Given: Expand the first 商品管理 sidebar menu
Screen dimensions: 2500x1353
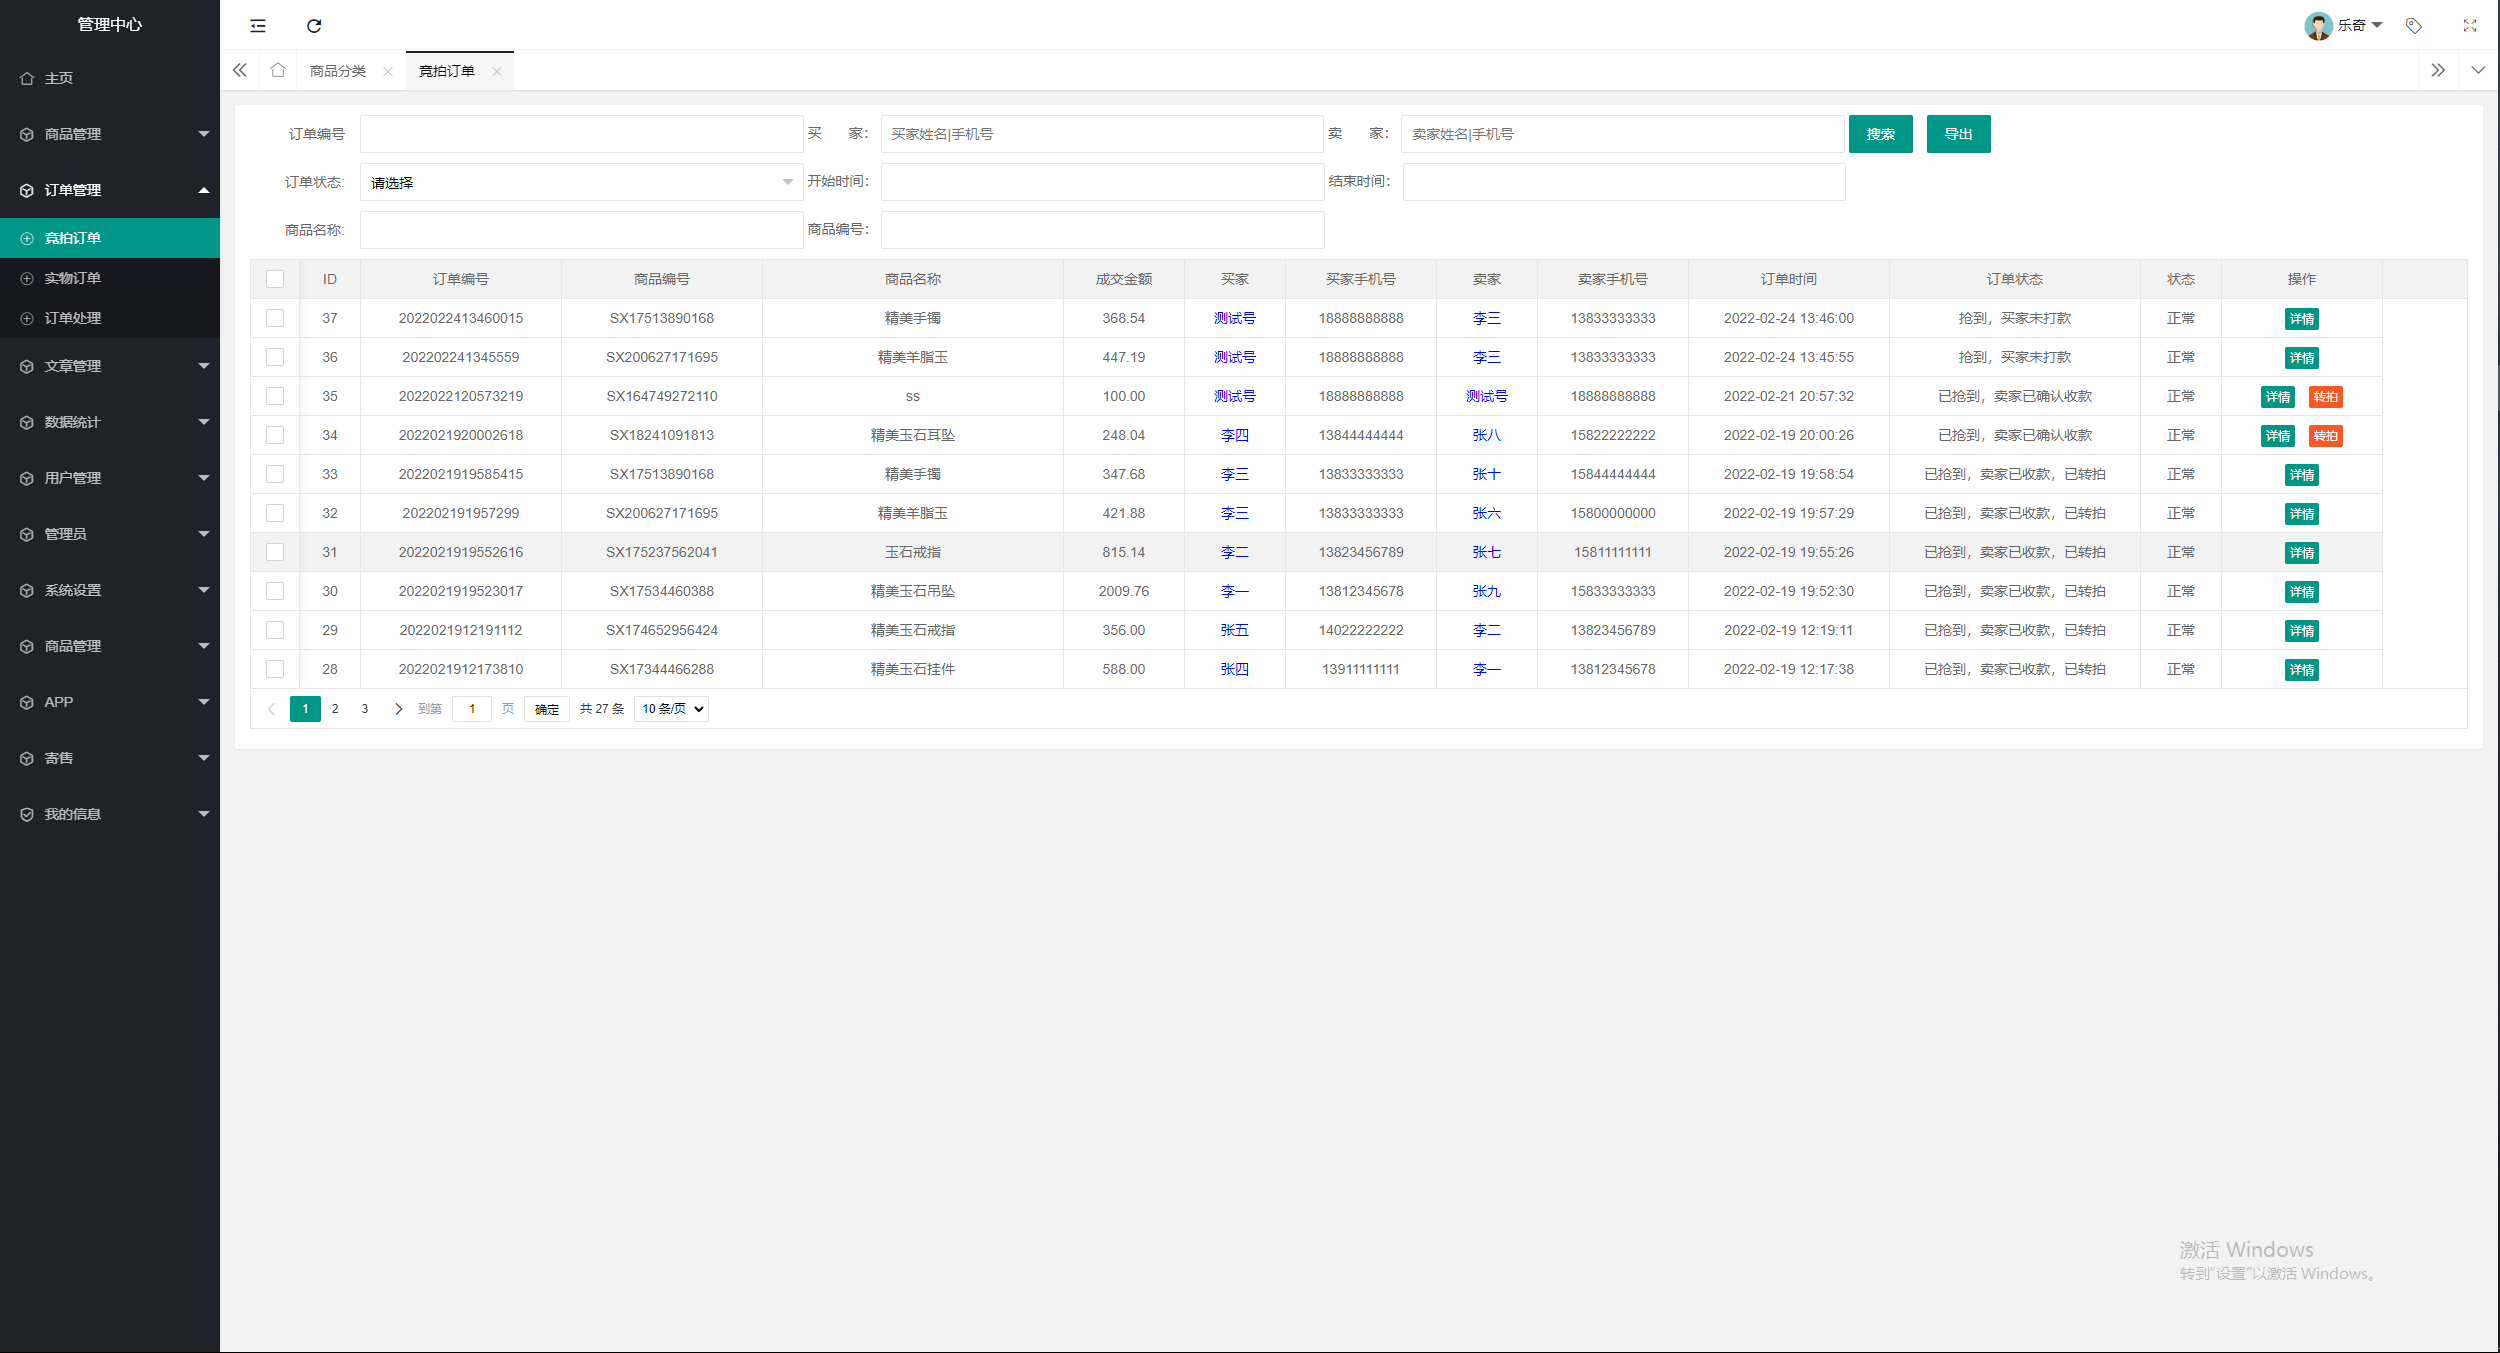Looking at the screenshot, I should click(110, 134).
